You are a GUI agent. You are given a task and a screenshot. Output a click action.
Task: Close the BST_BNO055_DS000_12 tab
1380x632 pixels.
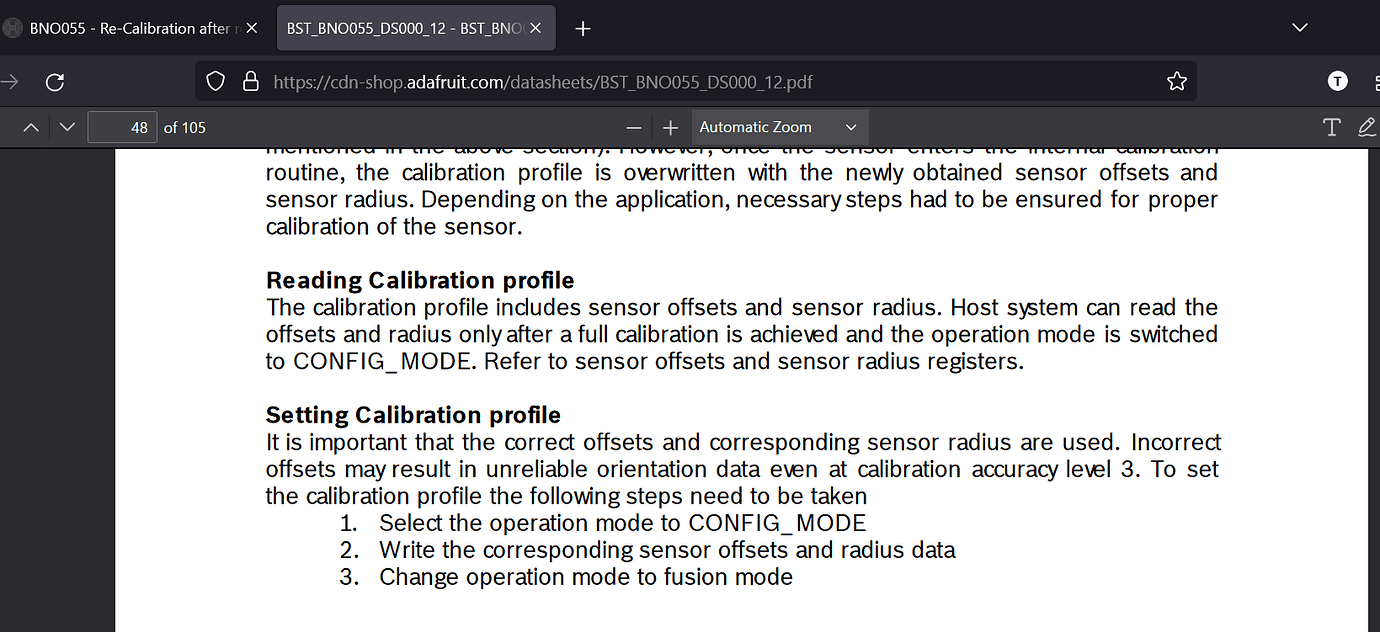pos(535,28)
